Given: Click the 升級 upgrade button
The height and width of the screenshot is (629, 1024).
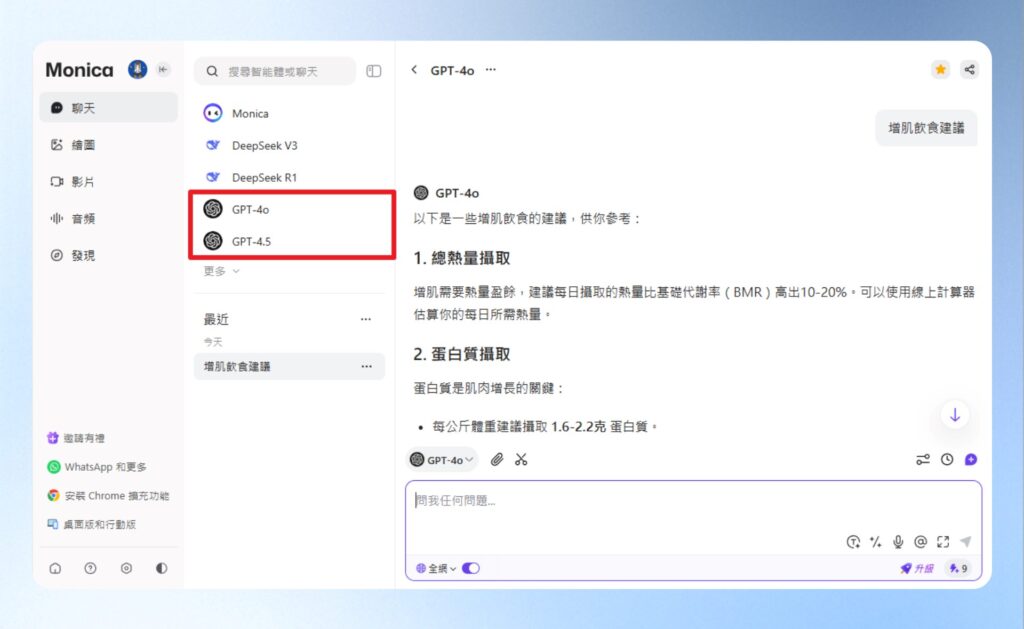Looking at the screenshot, I should click(918, 568).
